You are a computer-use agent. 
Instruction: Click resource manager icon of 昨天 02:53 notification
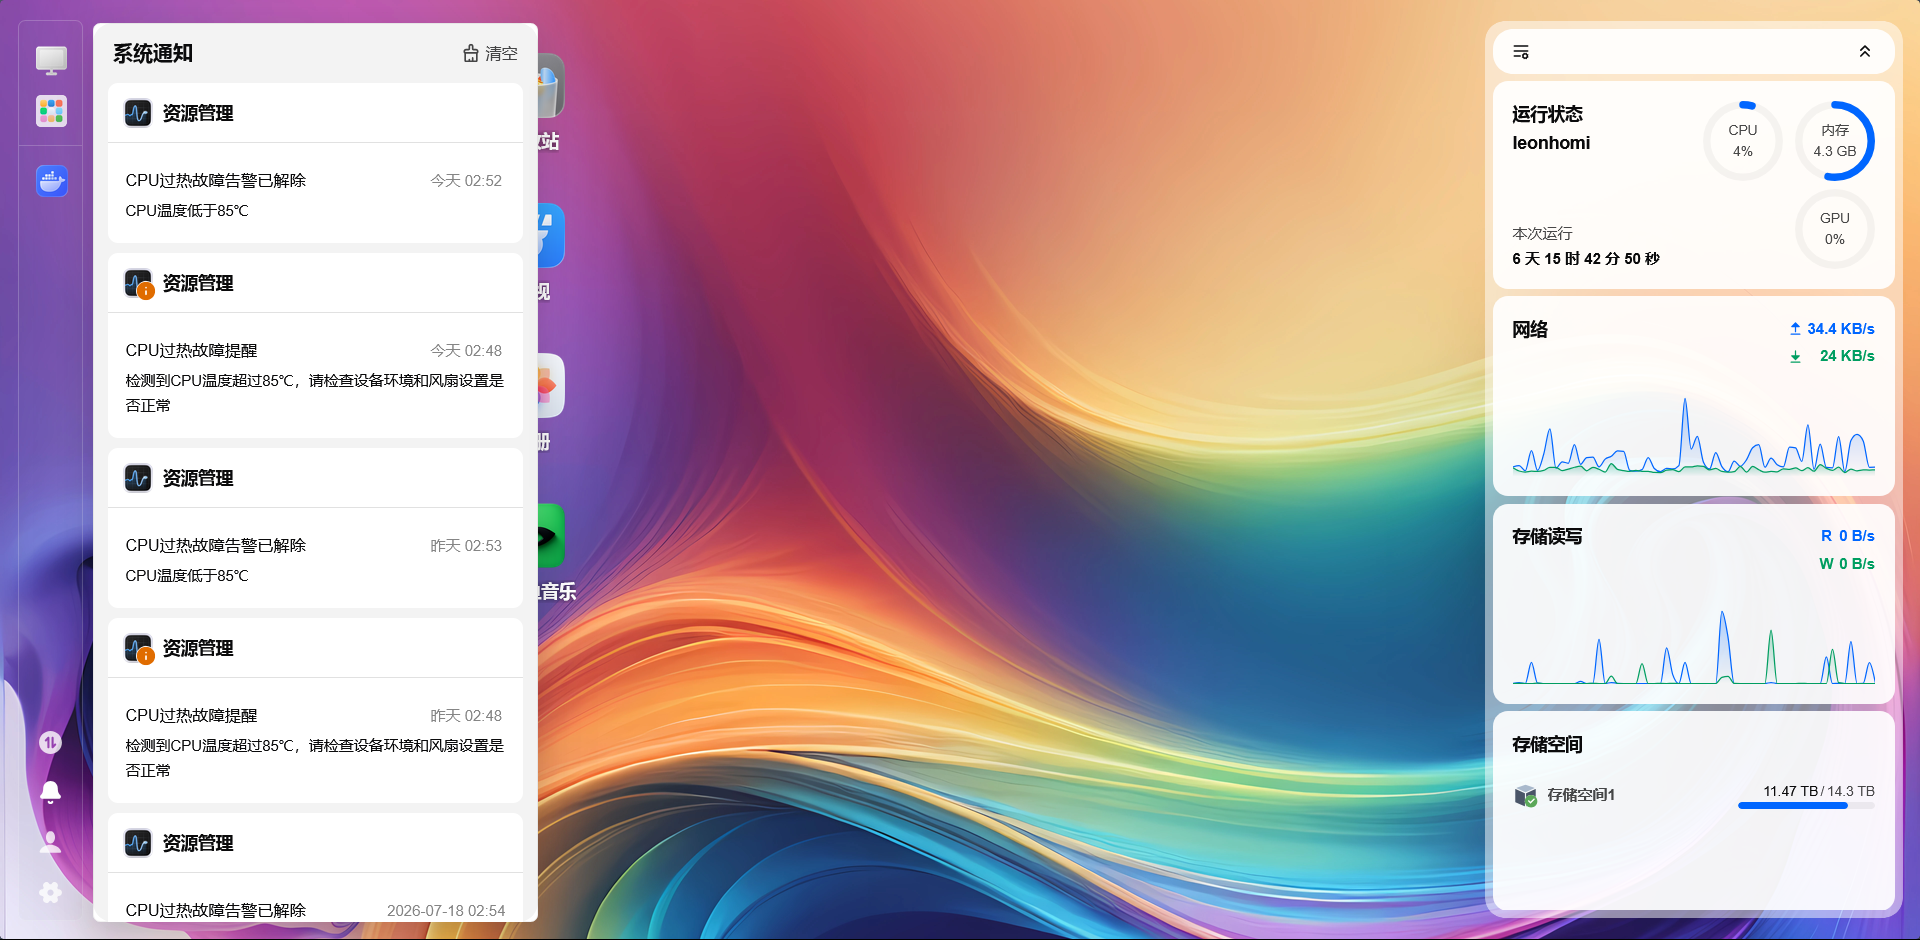138,478
